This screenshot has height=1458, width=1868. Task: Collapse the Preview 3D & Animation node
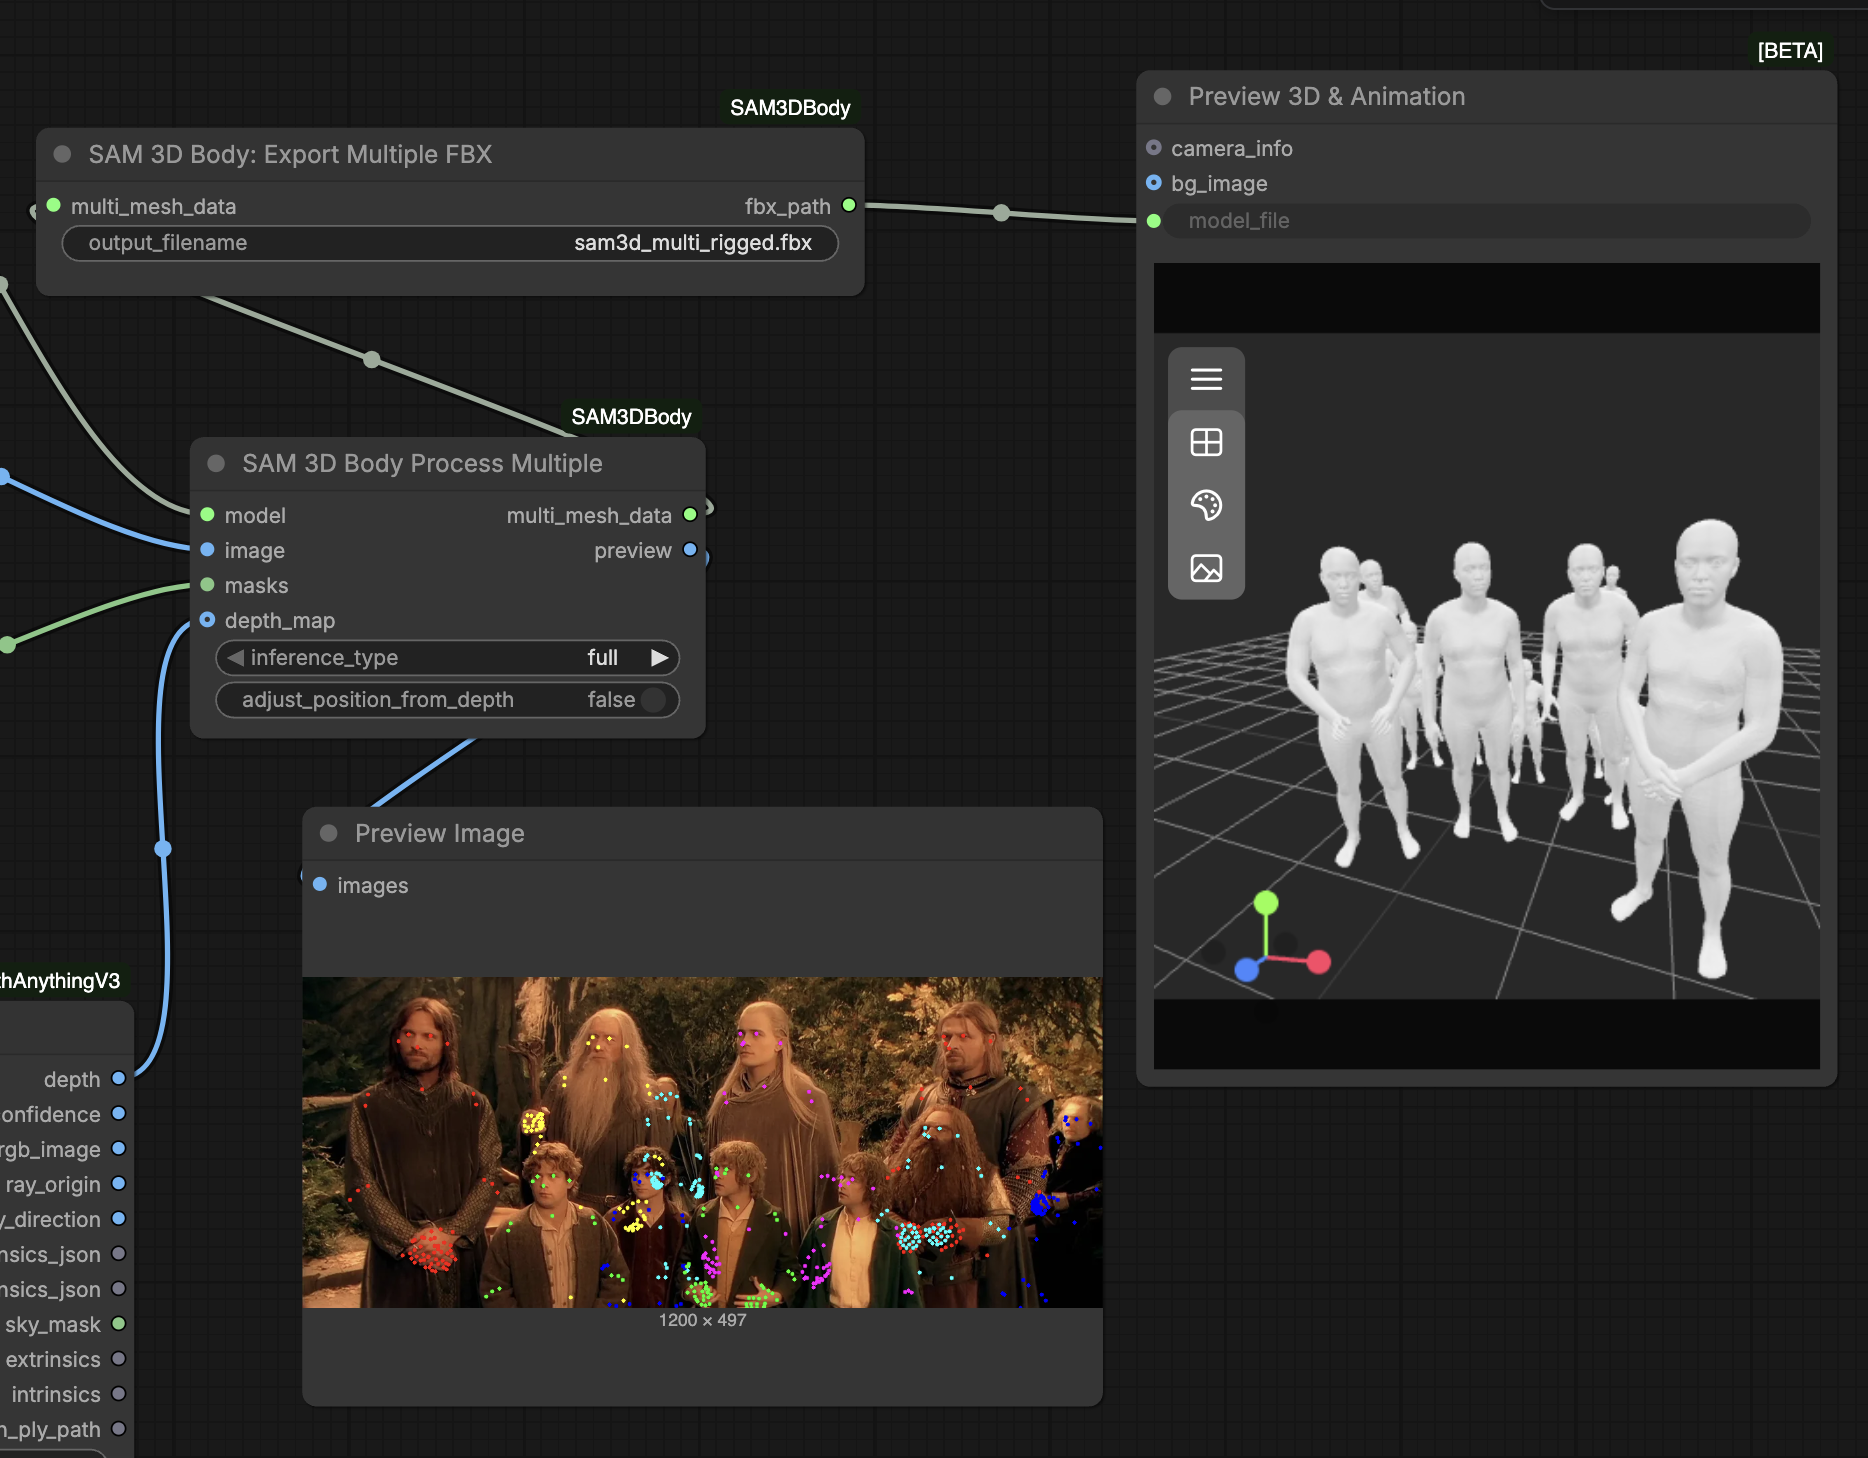[x=1162, y=96]
